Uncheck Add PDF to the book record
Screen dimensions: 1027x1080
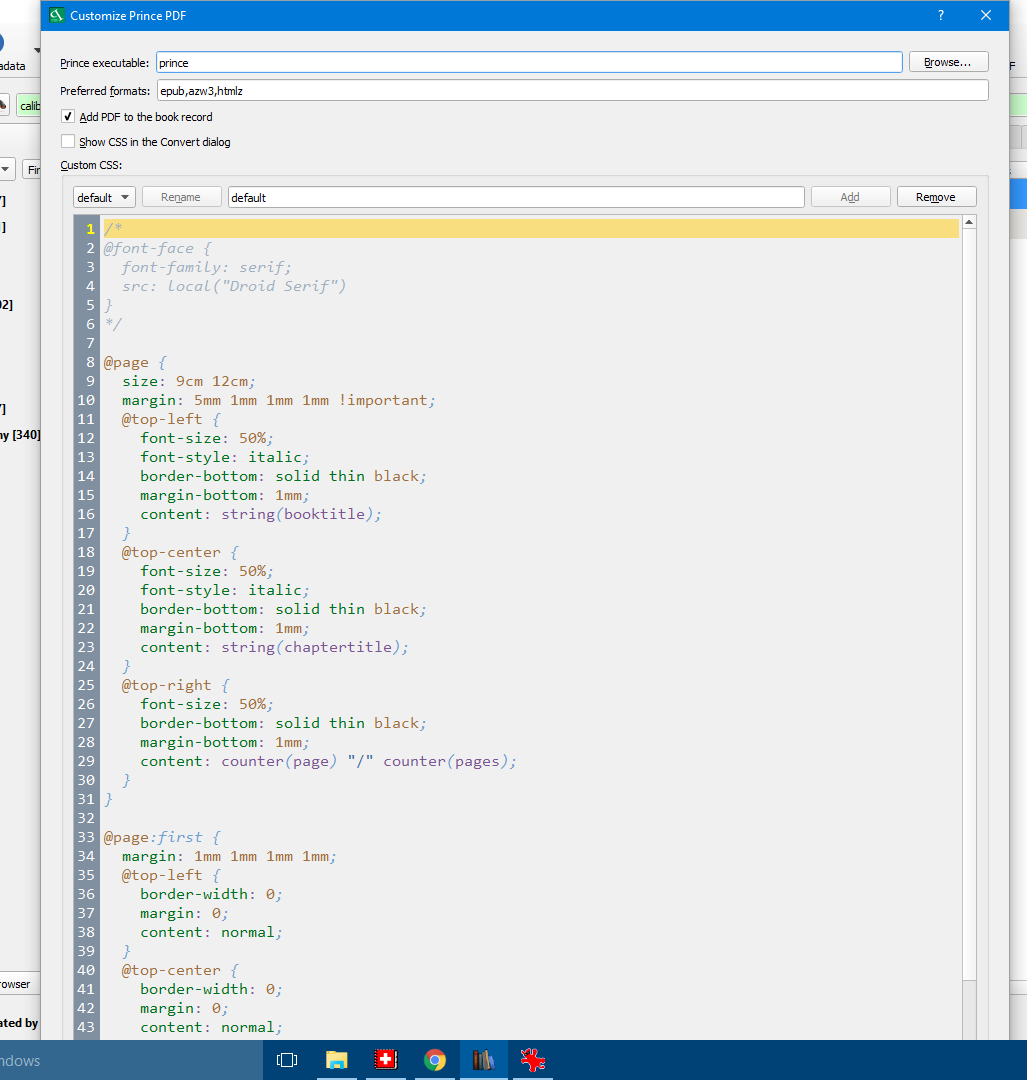[x=68, y=117]
